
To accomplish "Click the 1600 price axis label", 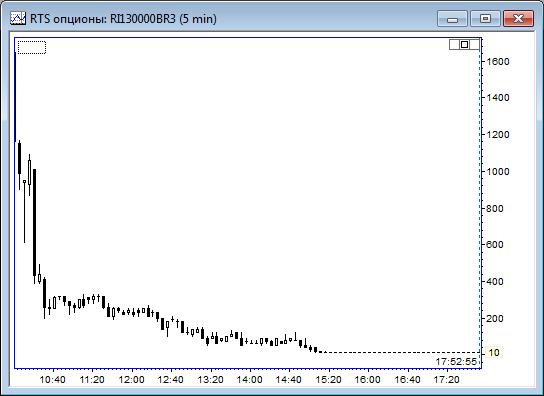I will click(x=498, y=61).
